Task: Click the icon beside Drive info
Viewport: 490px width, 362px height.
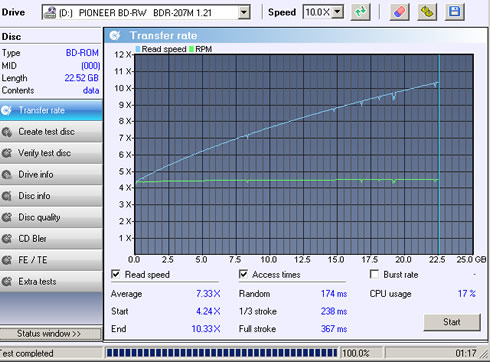Action: pos(7,175)
